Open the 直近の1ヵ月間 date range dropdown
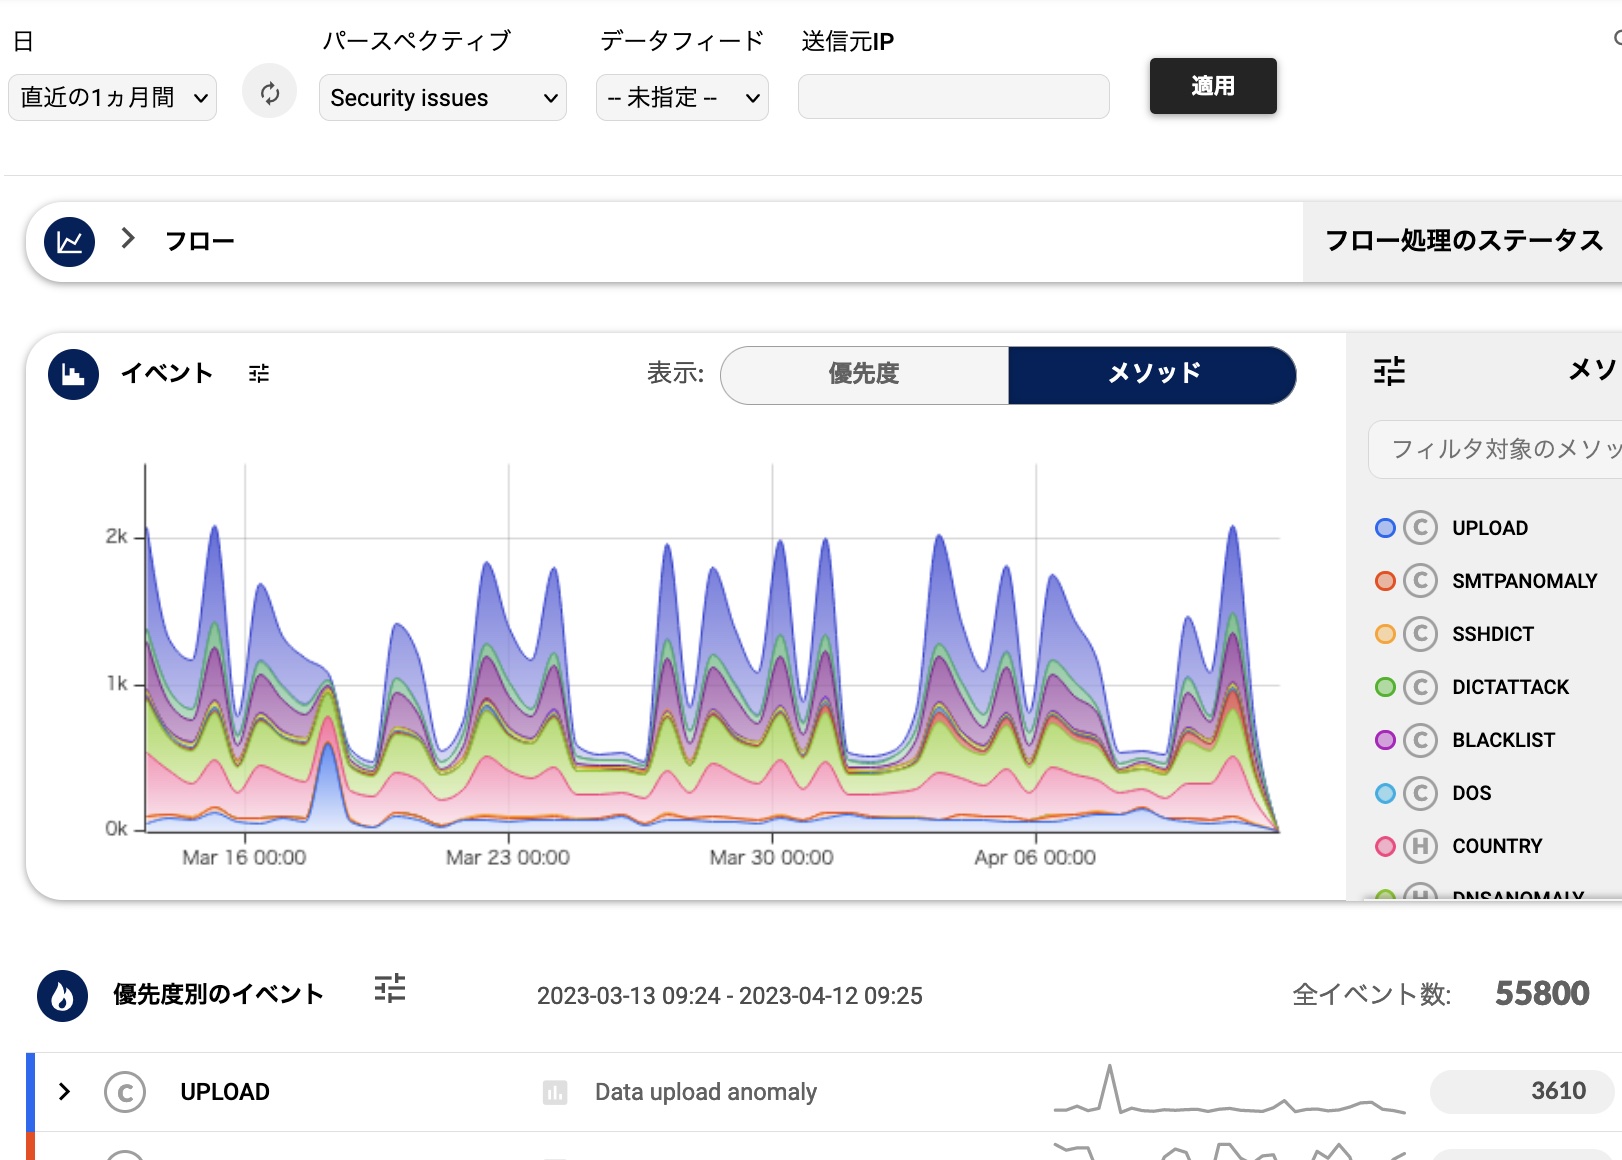Image resolution: width=1622 pixels, height=1160 pixels. [x=113, y=98]
